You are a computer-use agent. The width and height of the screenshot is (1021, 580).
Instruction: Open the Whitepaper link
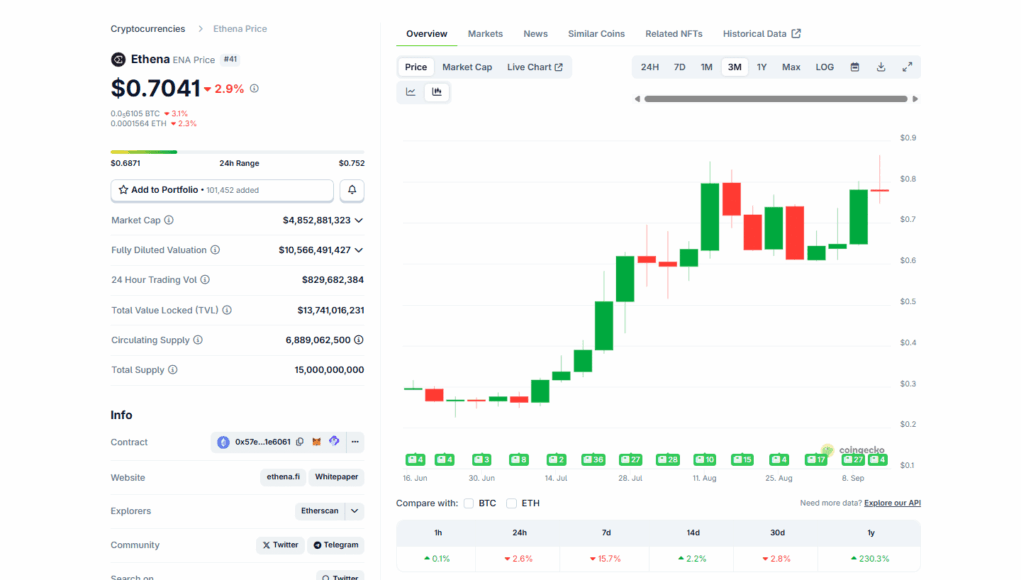click(336, 477)
